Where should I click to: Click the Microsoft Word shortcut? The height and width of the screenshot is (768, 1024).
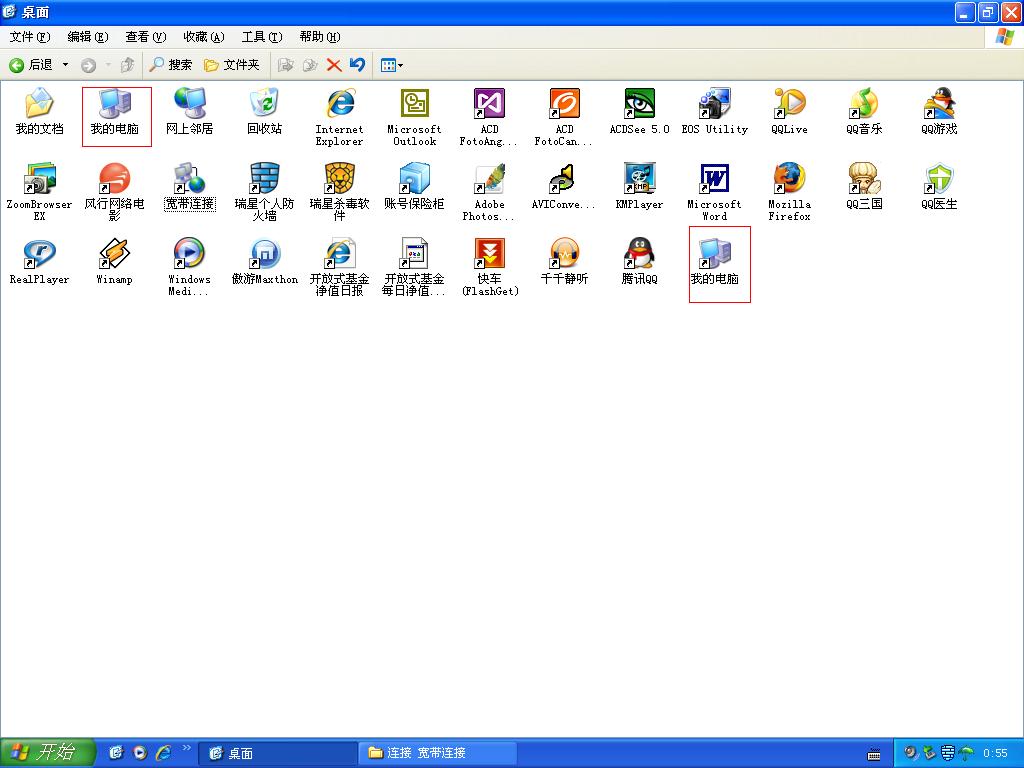pyautogui.click(x=714, y=180)
